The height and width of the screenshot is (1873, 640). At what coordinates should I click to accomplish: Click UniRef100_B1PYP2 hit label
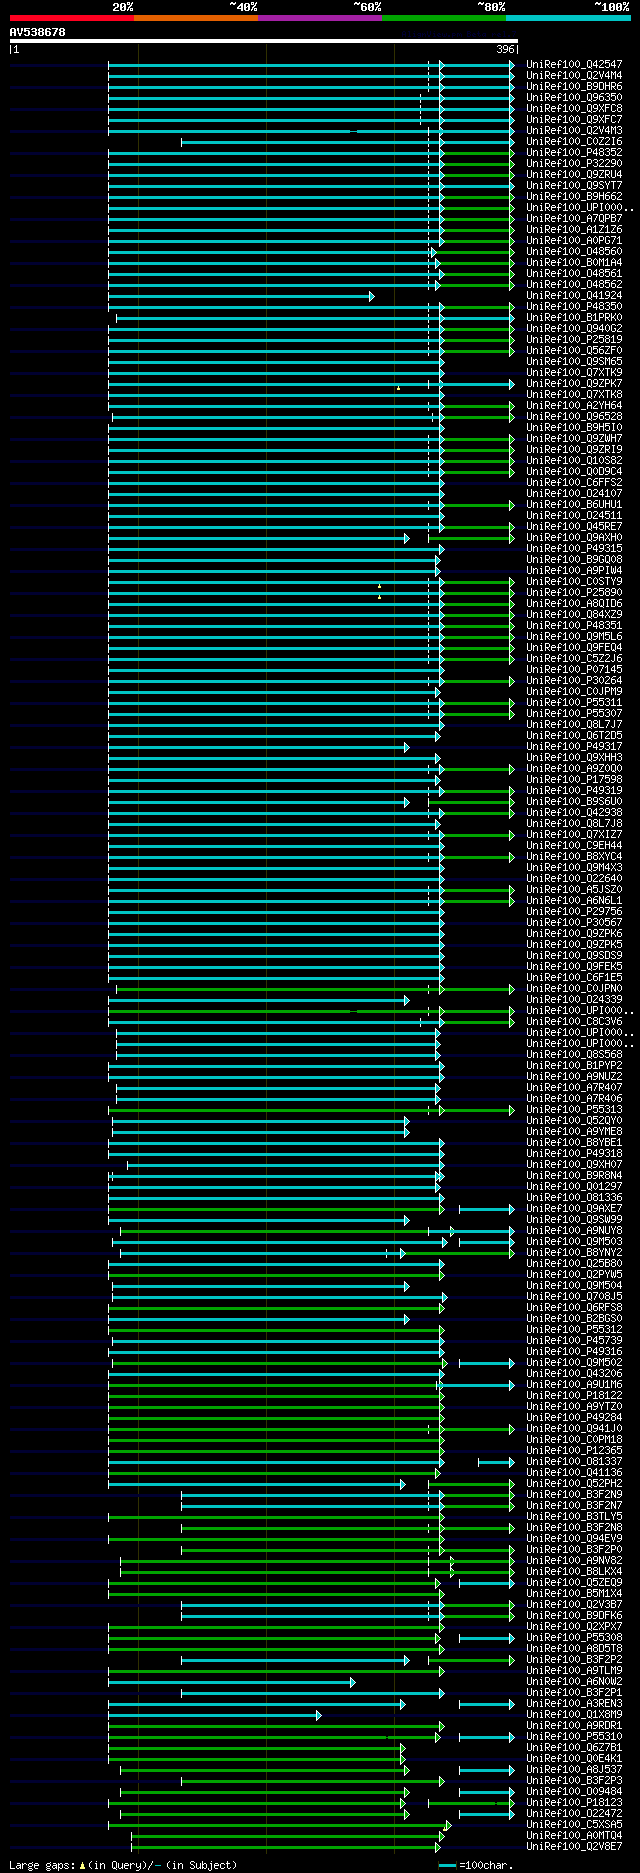coord(574,1065)
